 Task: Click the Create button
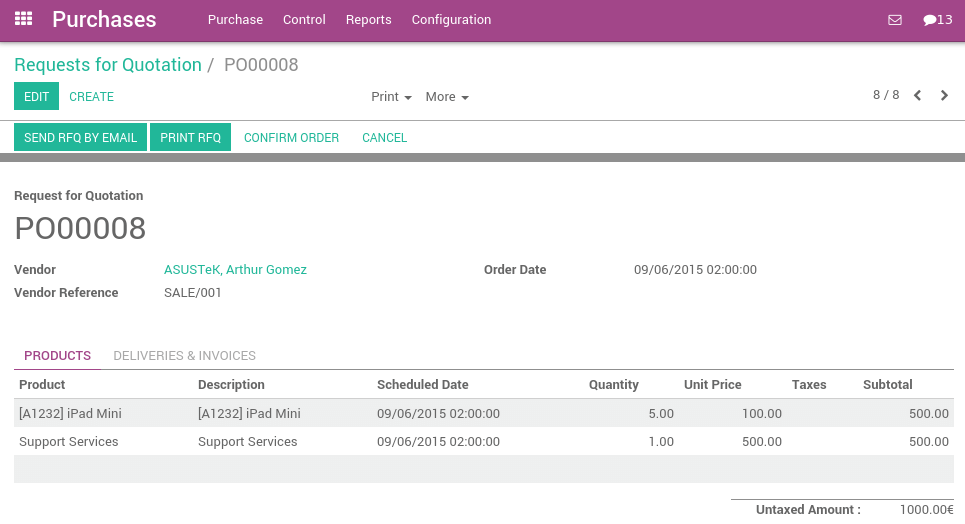pos(91,97)
